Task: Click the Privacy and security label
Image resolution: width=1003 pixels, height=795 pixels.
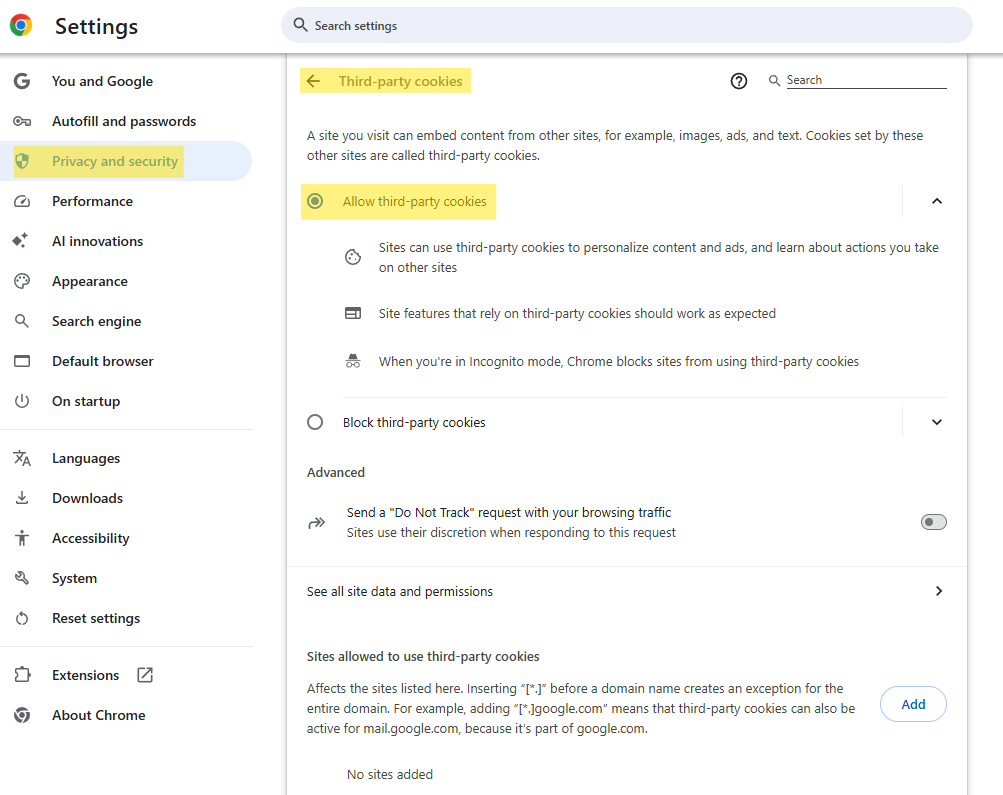Action: coord(115,161)
